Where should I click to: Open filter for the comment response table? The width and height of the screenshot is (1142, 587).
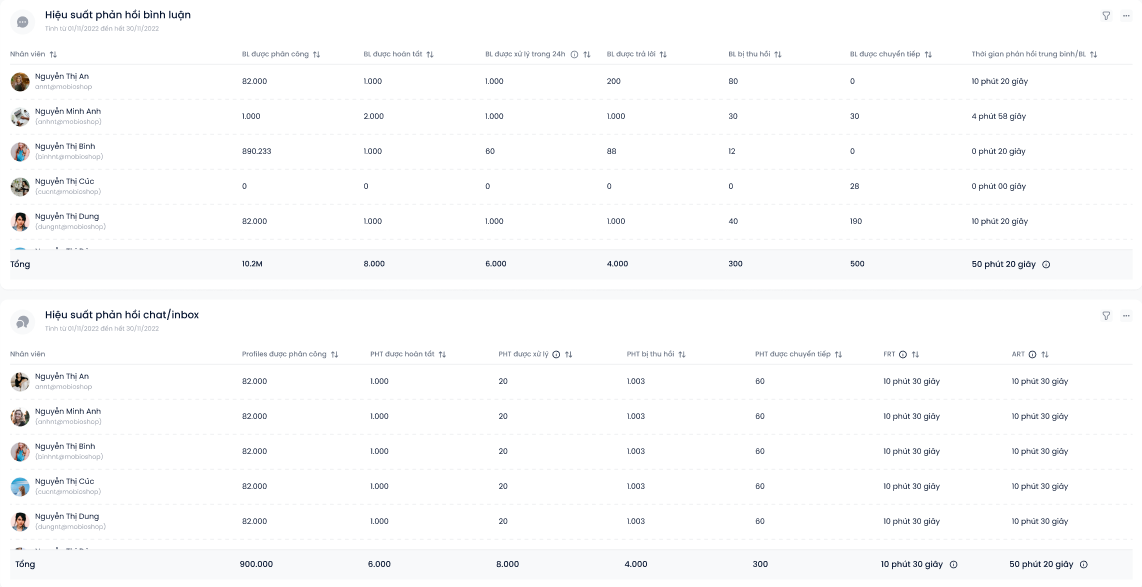coord(1106,16)
